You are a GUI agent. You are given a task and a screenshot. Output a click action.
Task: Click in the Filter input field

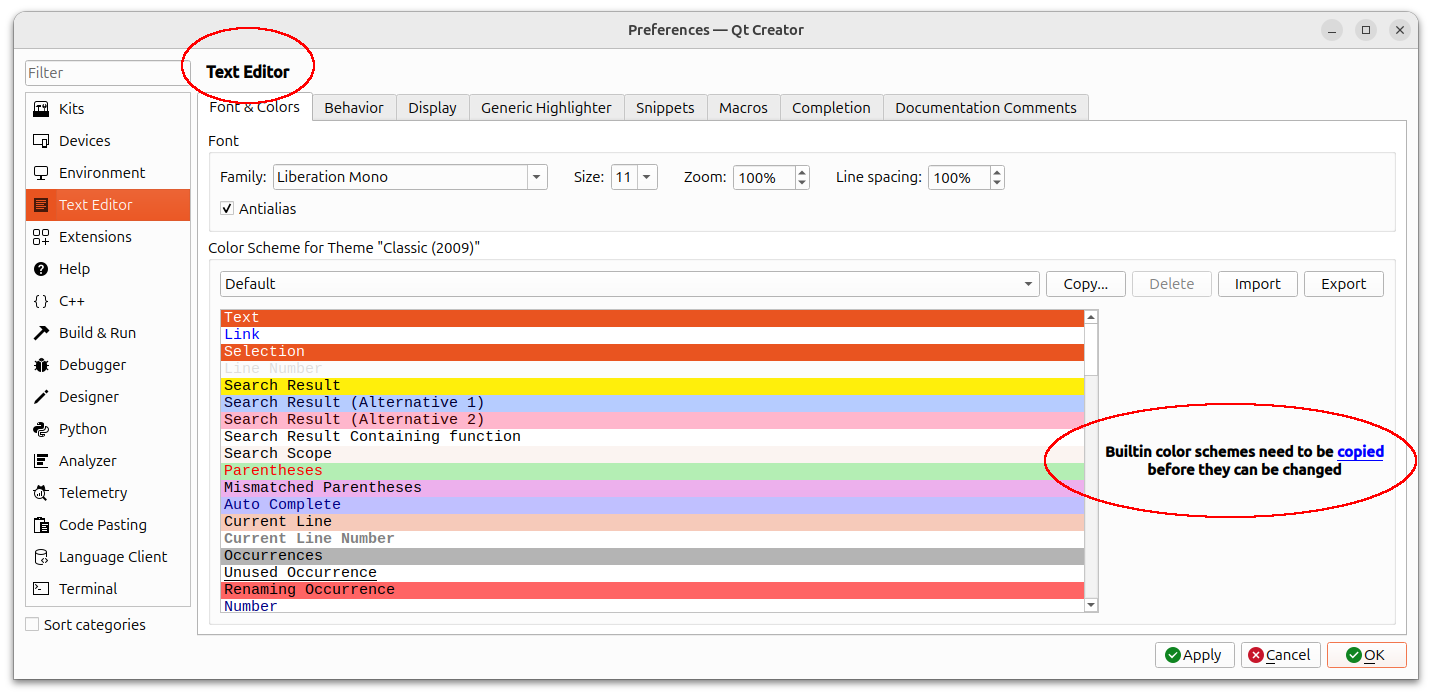pos(107,73)
